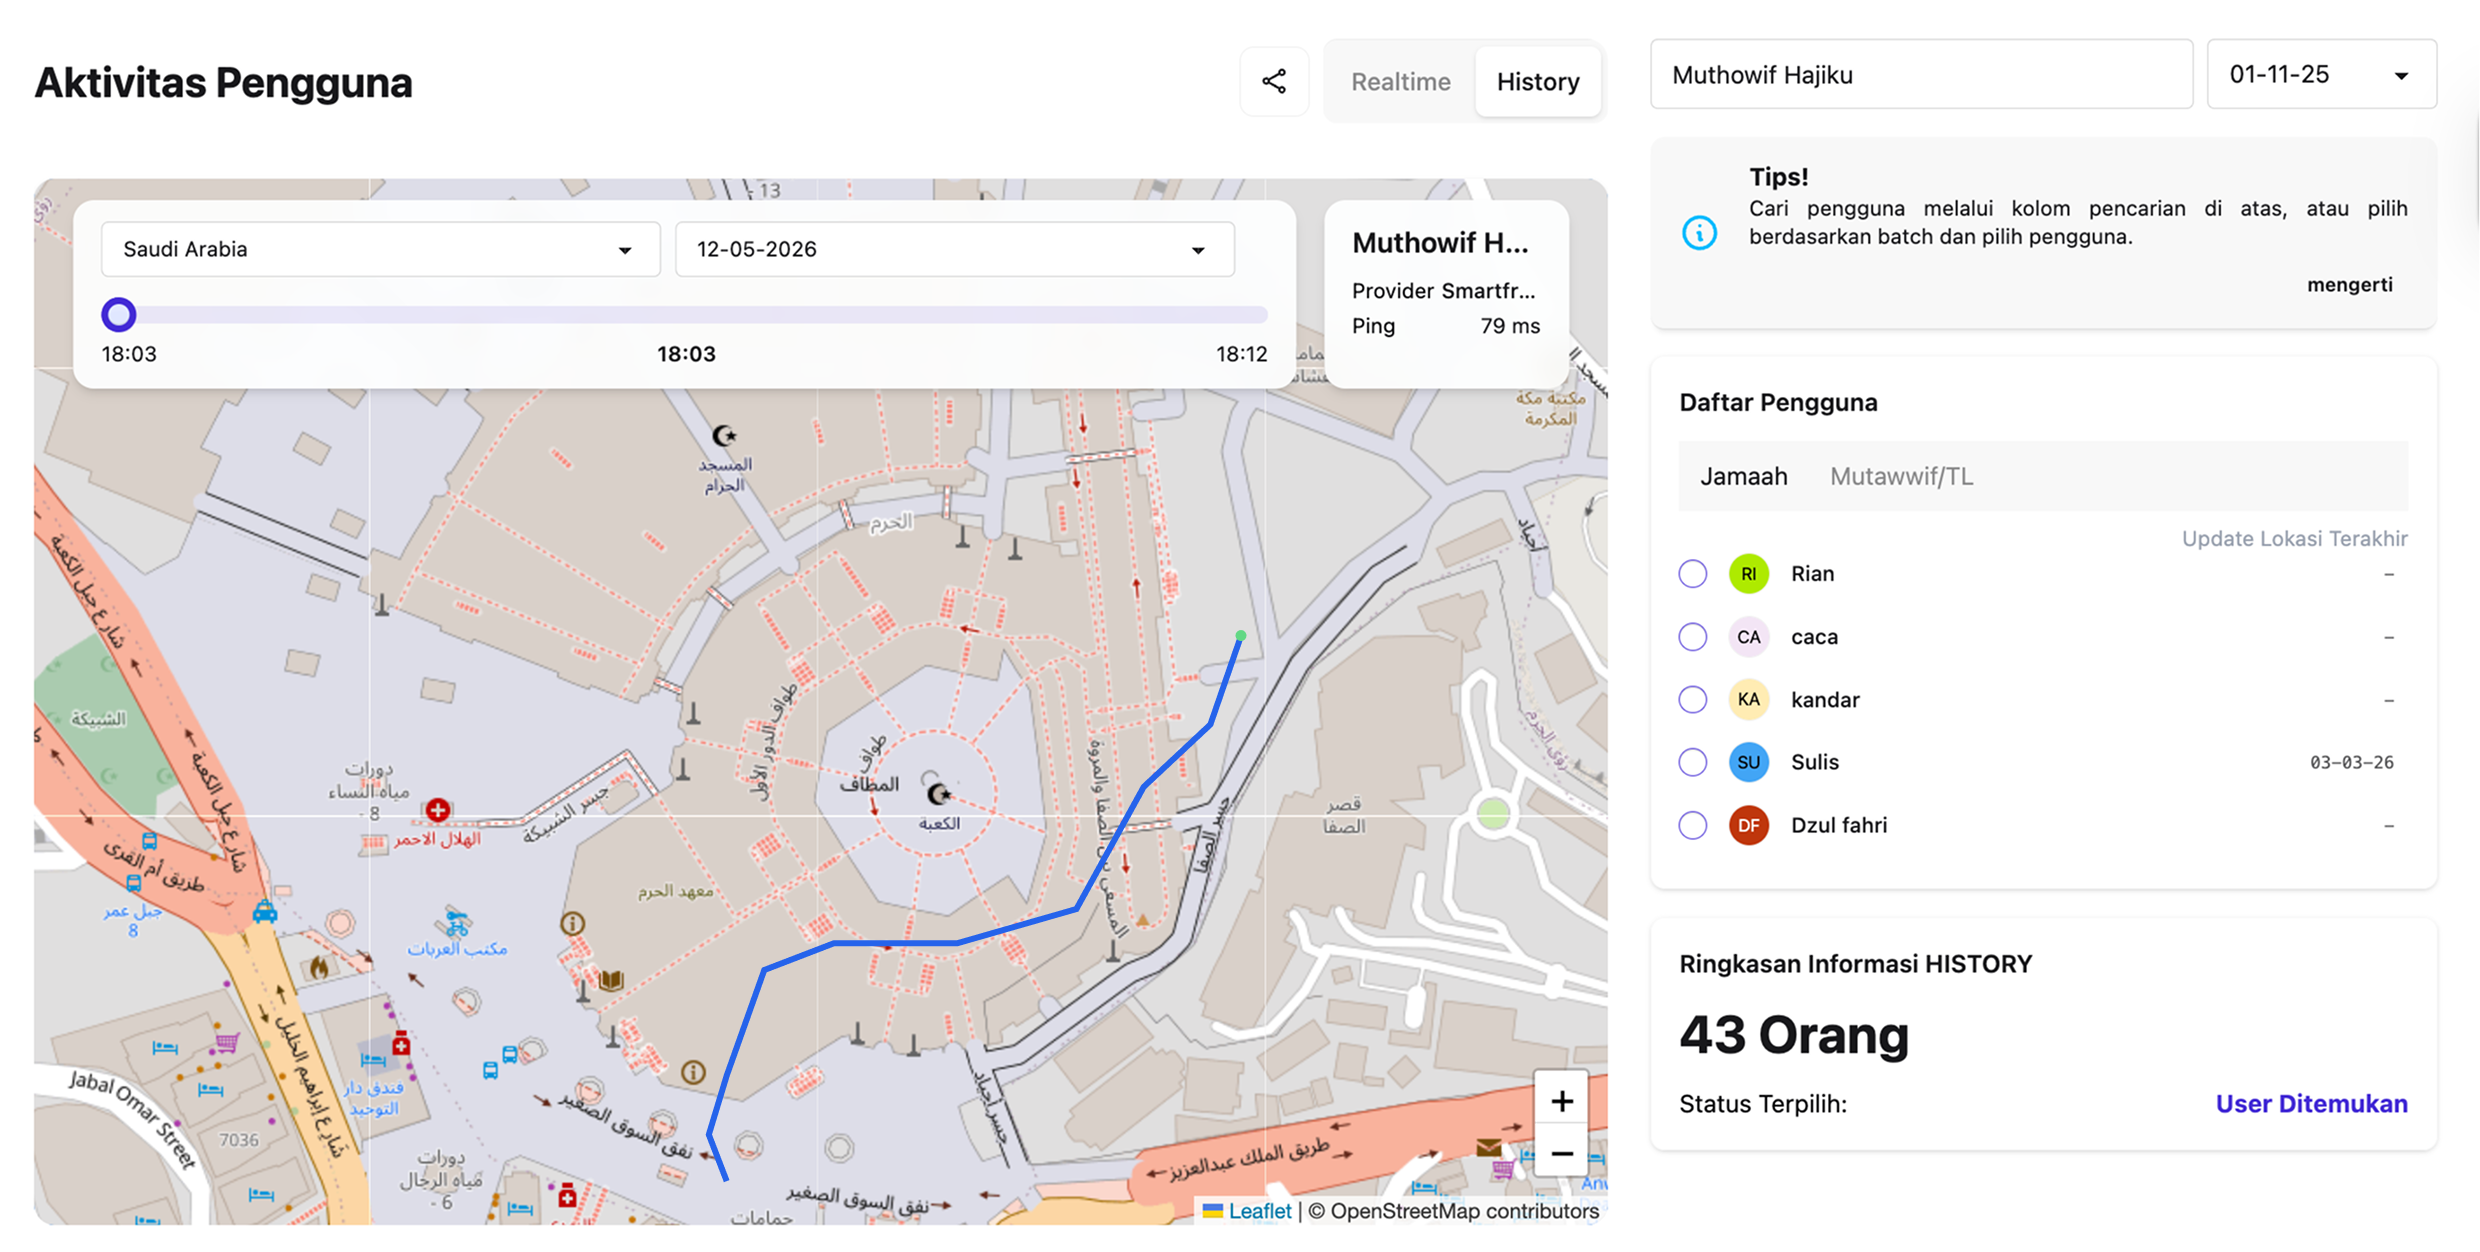Click the timeline slider handle at 18:03
This screenshot has width=2480, height=1252.
(119, 314)
